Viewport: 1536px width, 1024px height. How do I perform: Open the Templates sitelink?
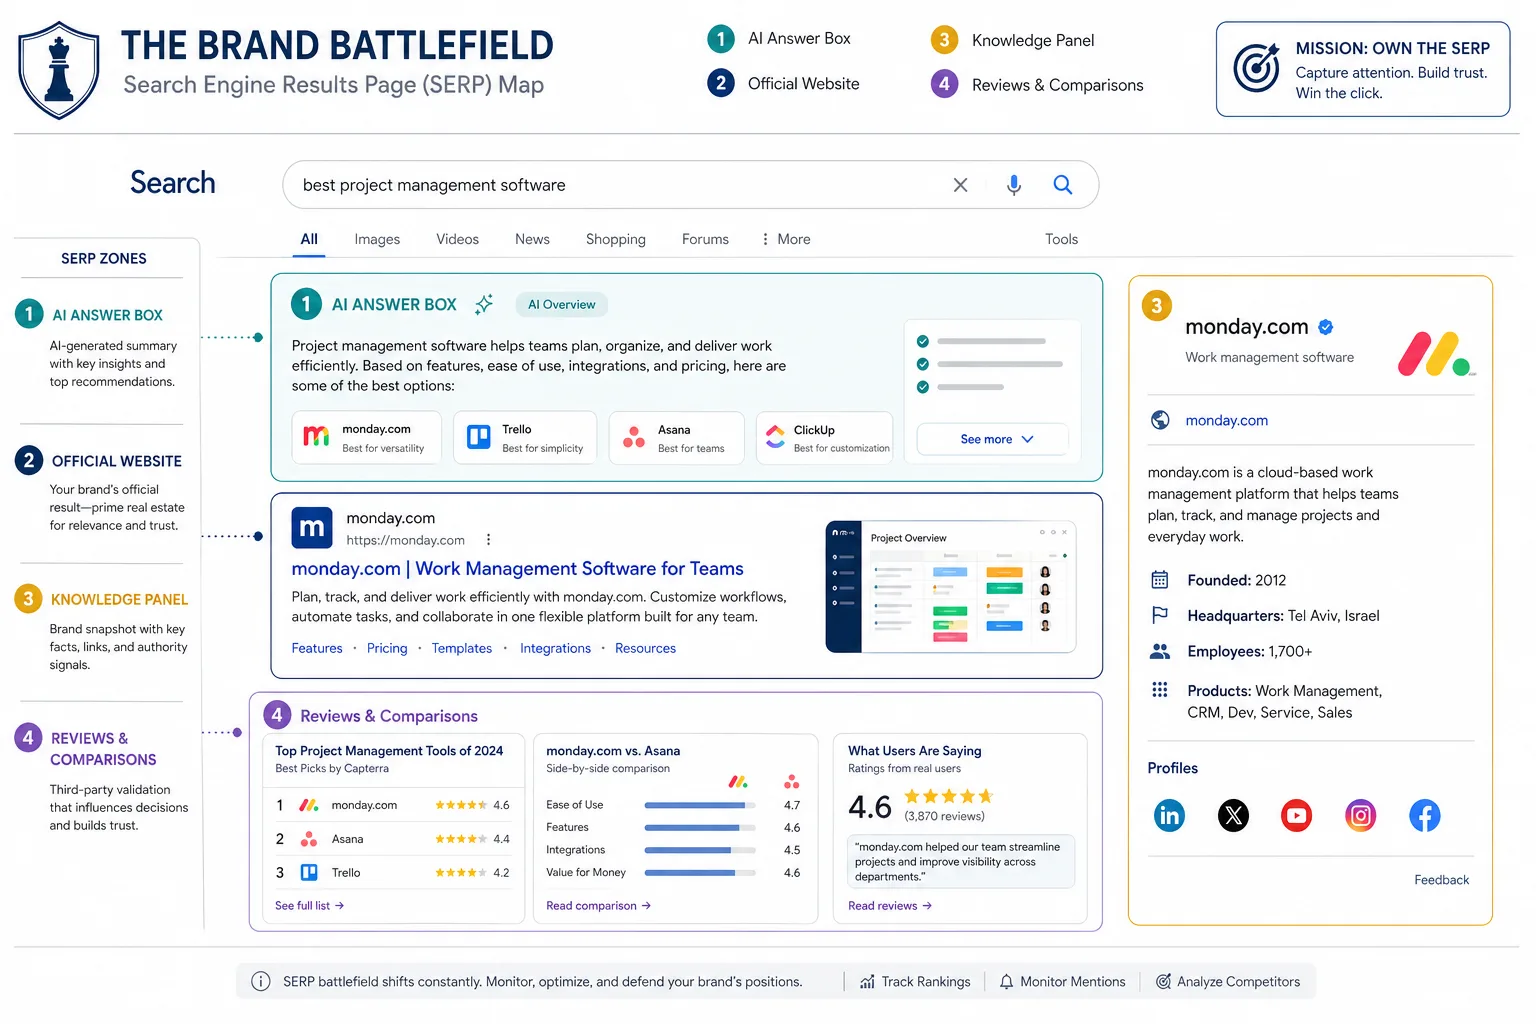click(462, 648)
